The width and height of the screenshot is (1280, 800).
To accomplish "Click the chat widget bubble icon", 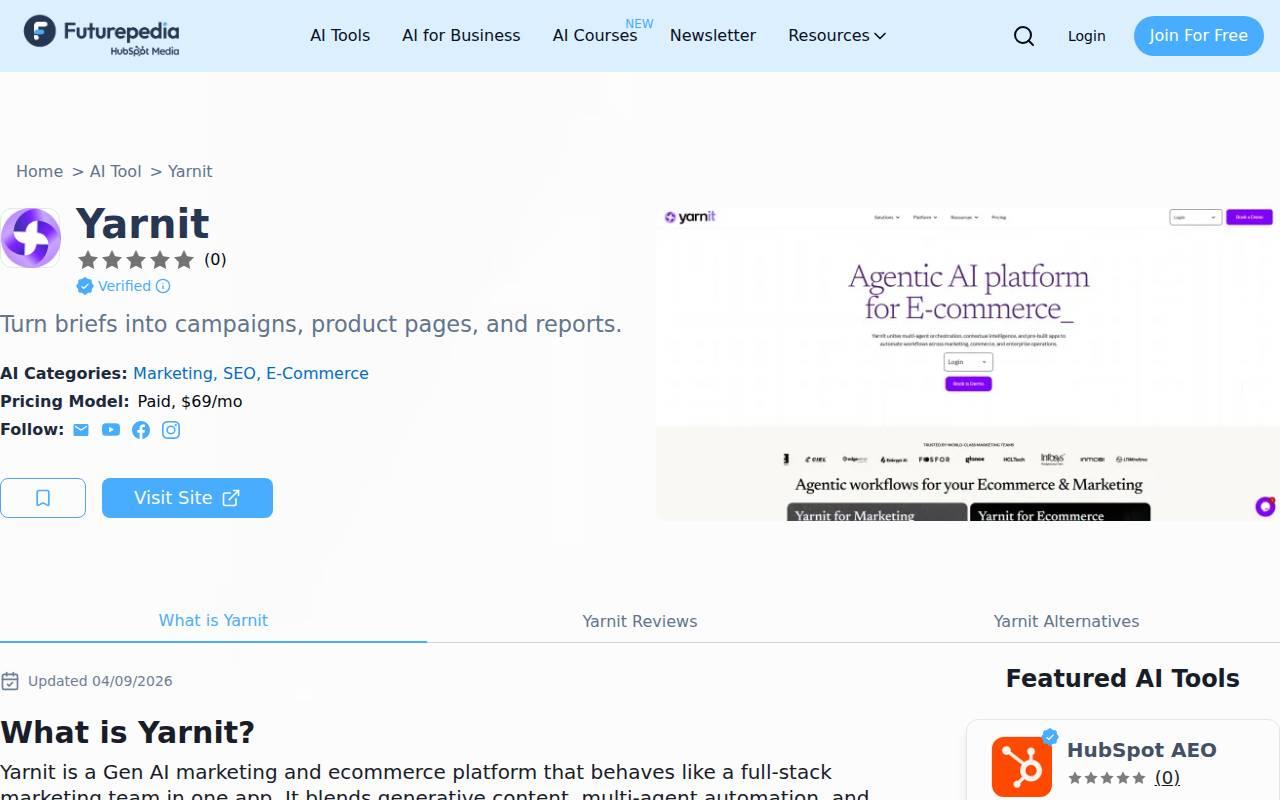I will (x=1265, y=507).
